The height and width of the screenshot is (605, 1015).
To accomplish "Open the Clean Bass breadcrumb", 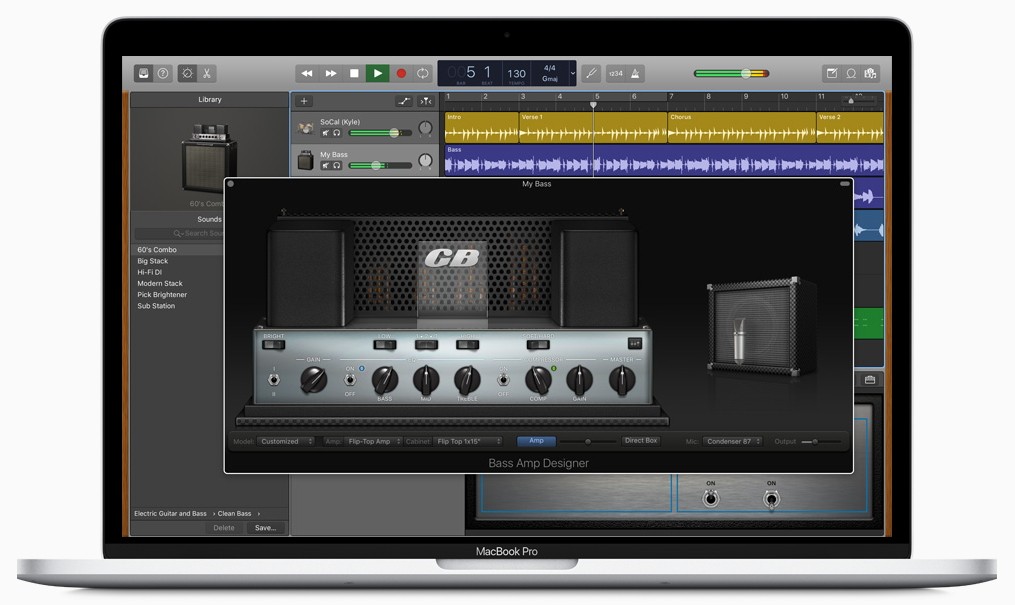I will pos(234,513).
